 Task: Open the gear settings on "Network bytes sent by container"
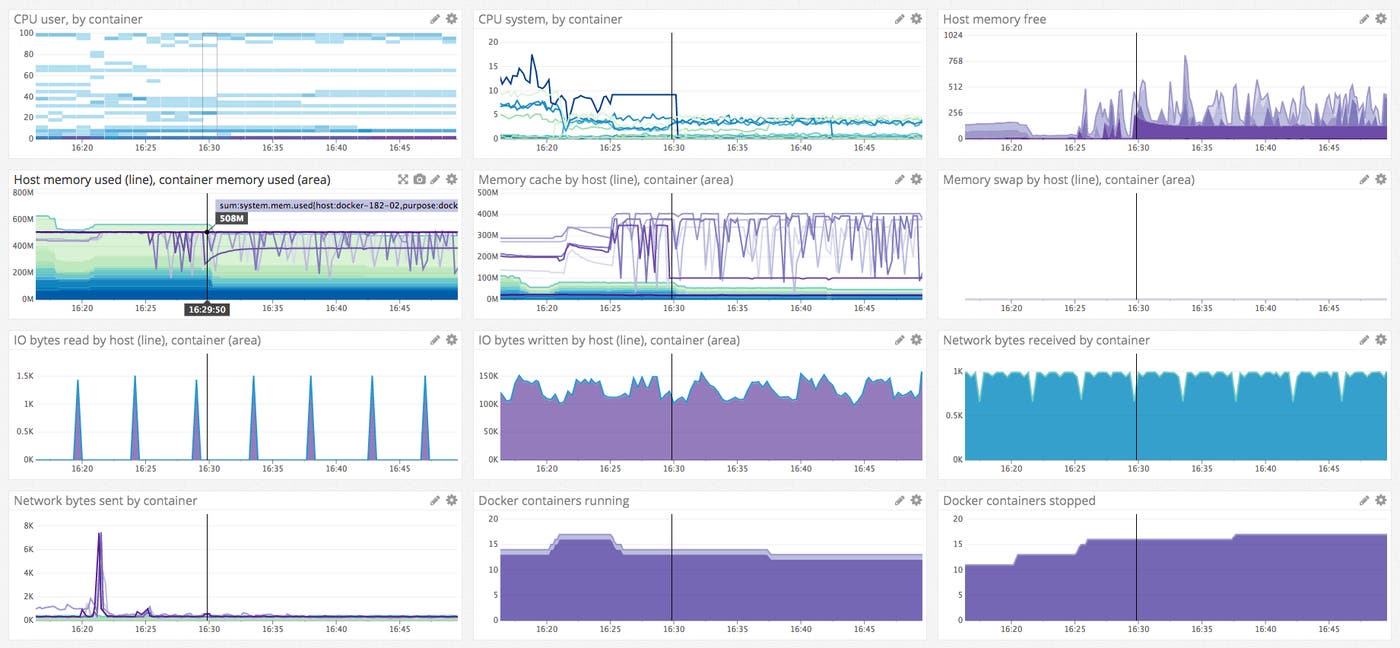450,500
